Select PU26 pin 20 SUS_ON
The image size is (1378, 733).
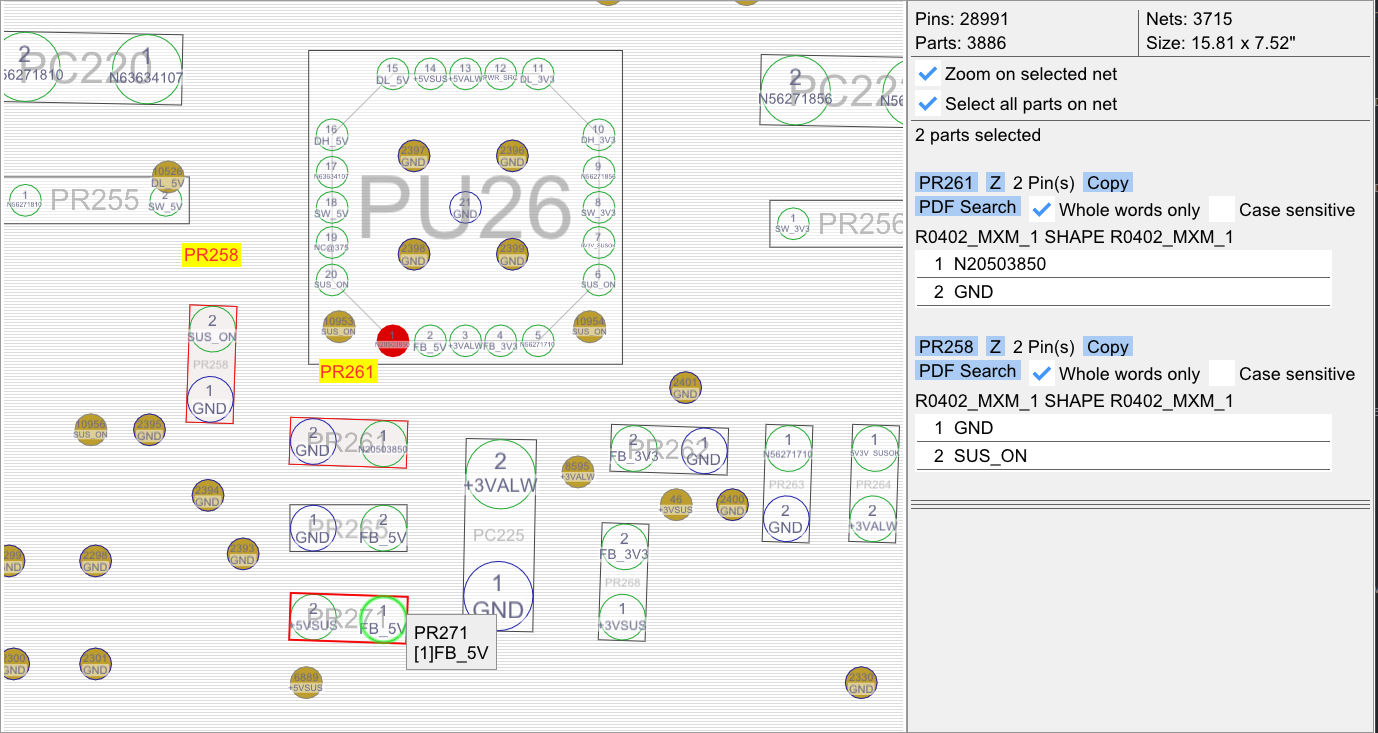click(331, 279)
